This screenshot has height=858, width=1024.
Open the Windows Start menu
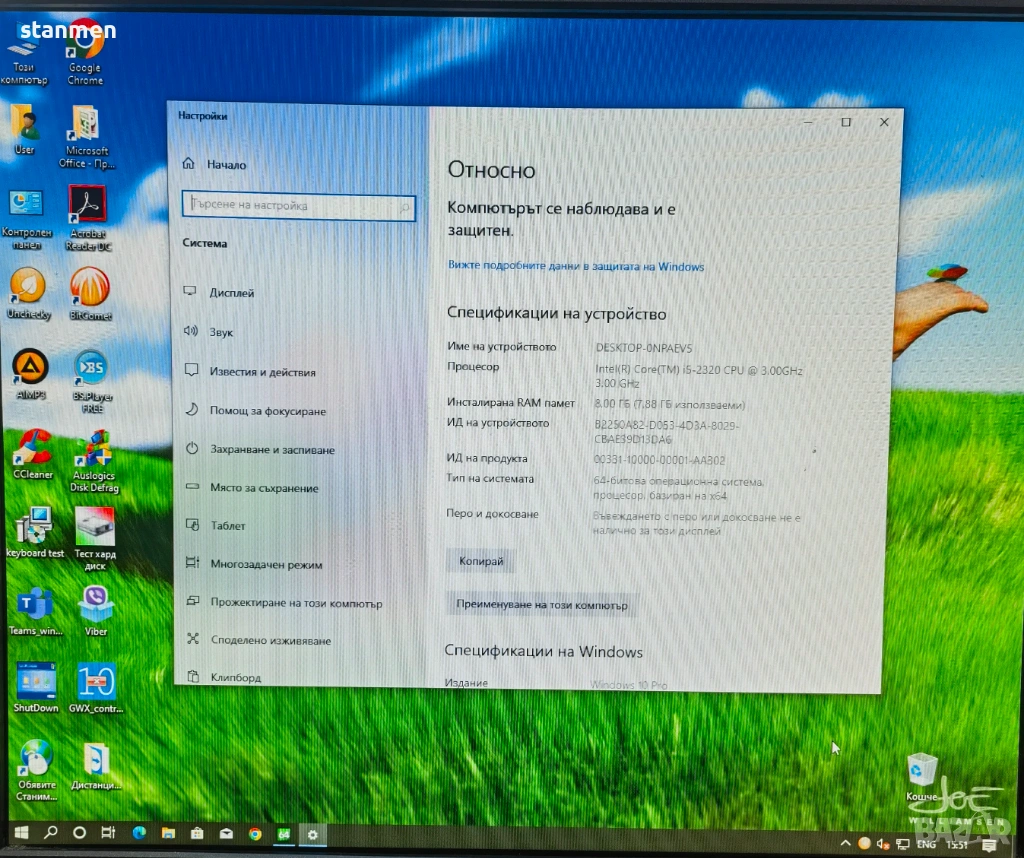(x=20, y=832)
